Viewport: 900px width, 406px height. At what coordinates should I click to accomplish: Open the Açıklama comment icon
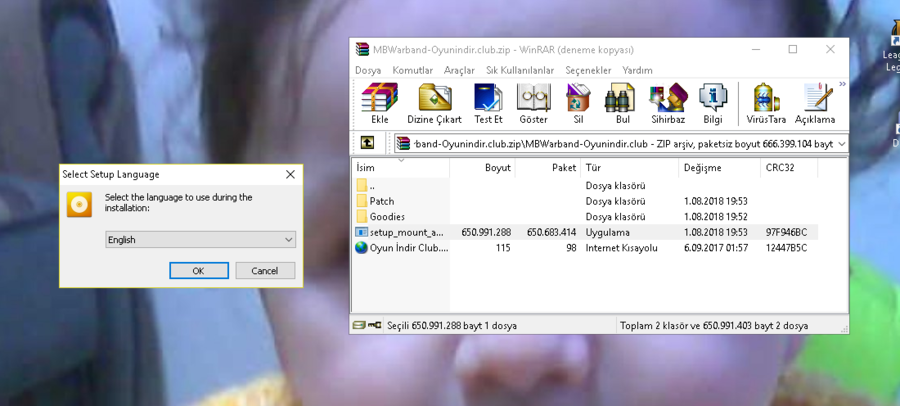pyautogui.click(x=815, y=103)
